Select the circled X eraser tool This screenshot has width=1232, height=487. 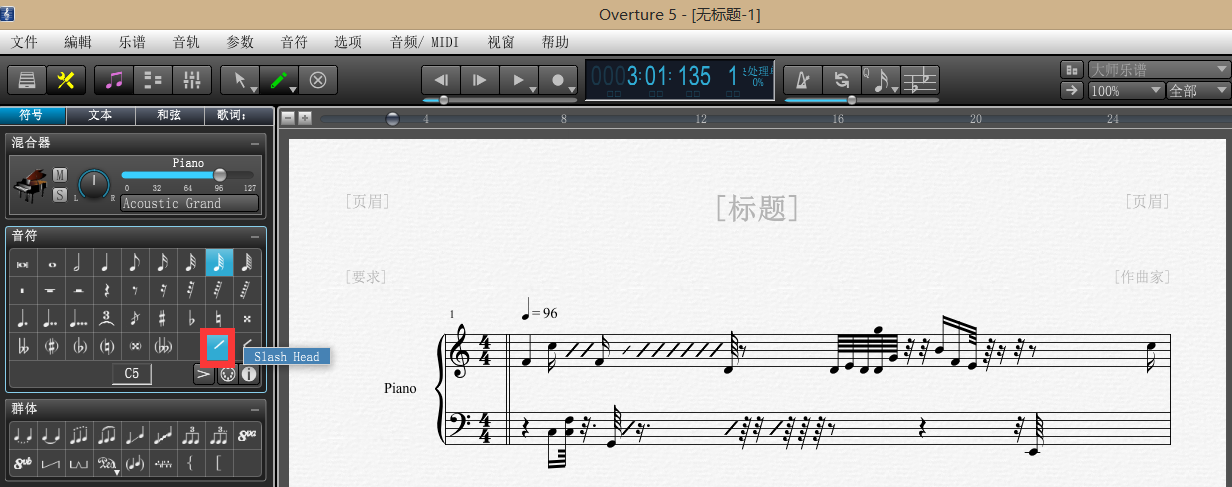318,80
